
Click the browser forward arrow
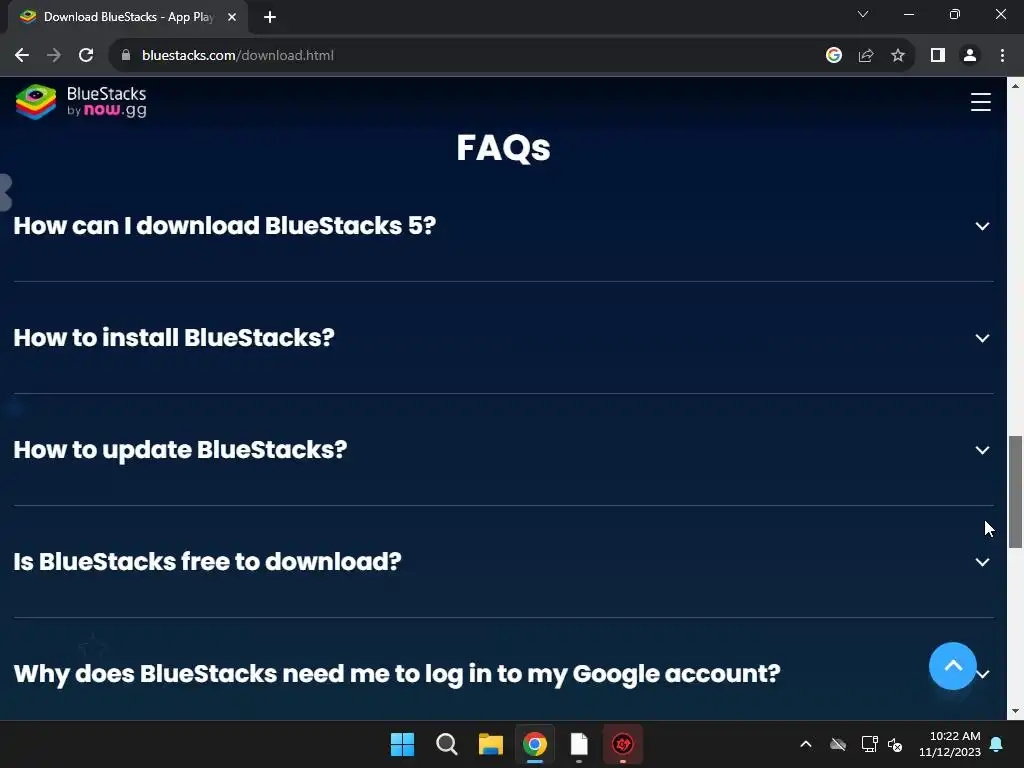pos(54,56)
